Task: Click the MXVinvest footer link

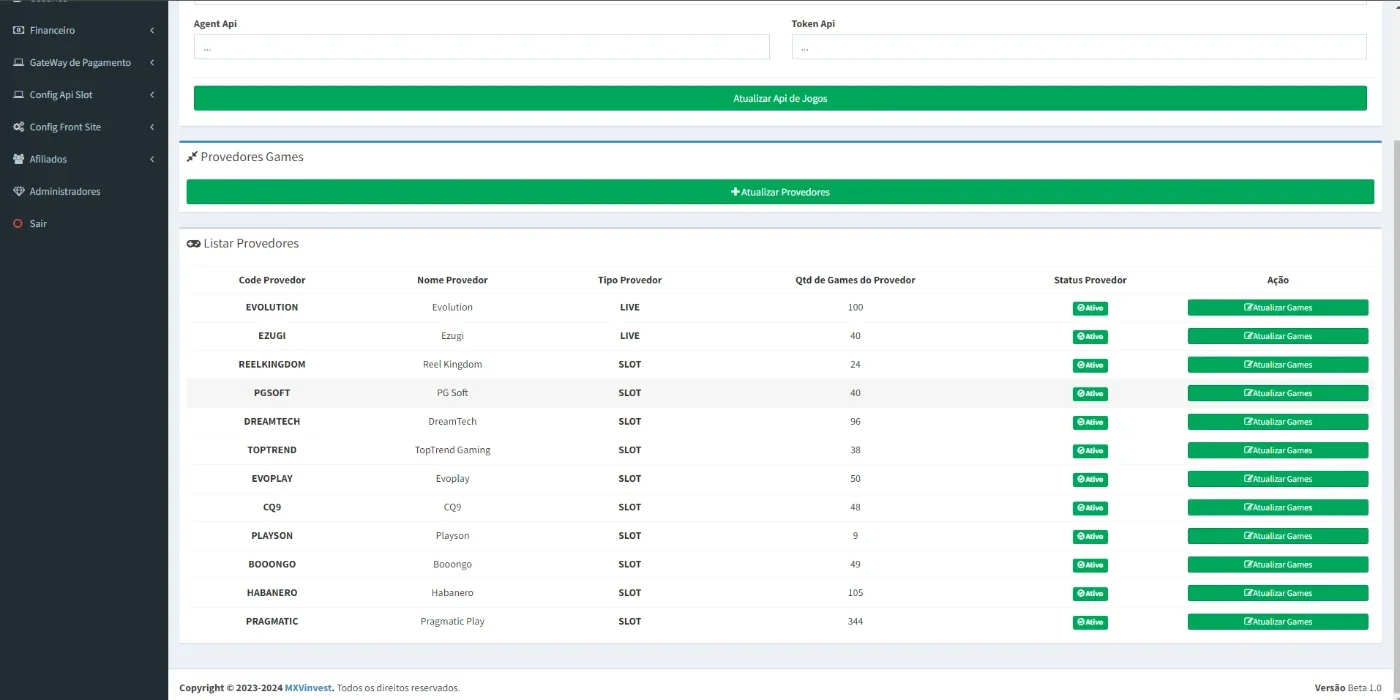Action: [x=308, y=688]
